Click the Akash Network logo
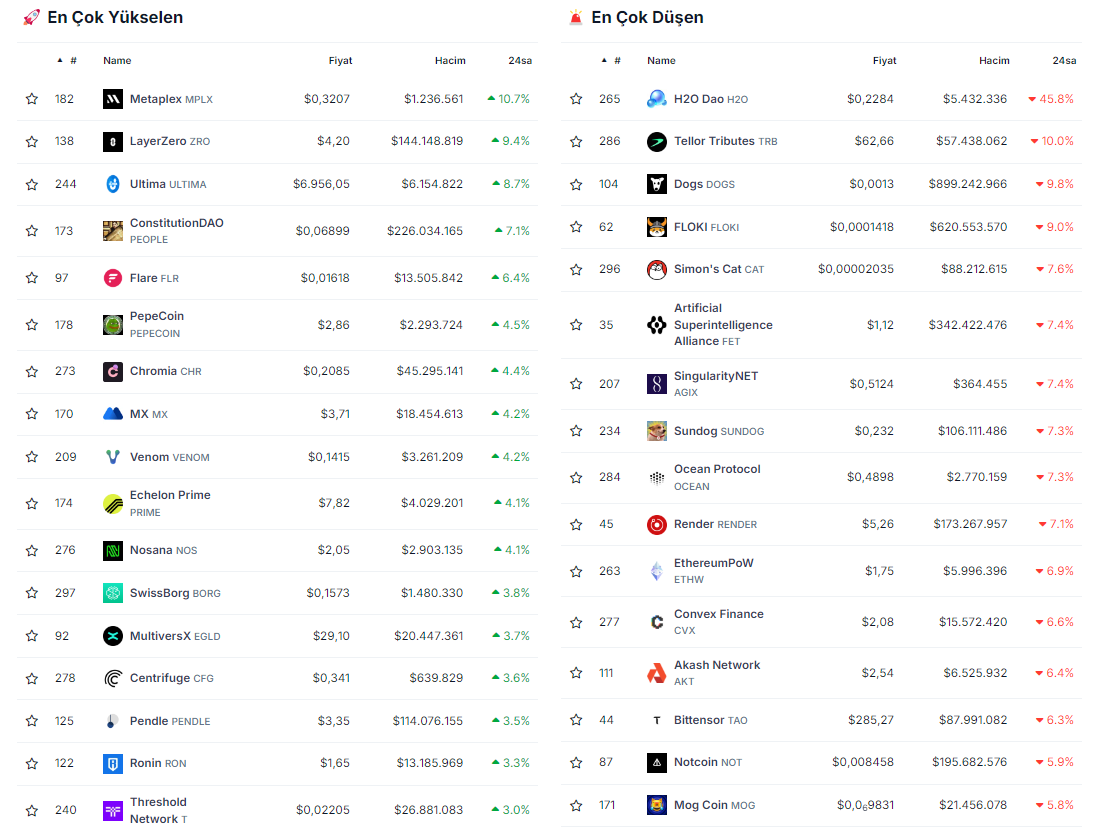The width and height of the screenshot is (1116, 828). tap(656, 673)
